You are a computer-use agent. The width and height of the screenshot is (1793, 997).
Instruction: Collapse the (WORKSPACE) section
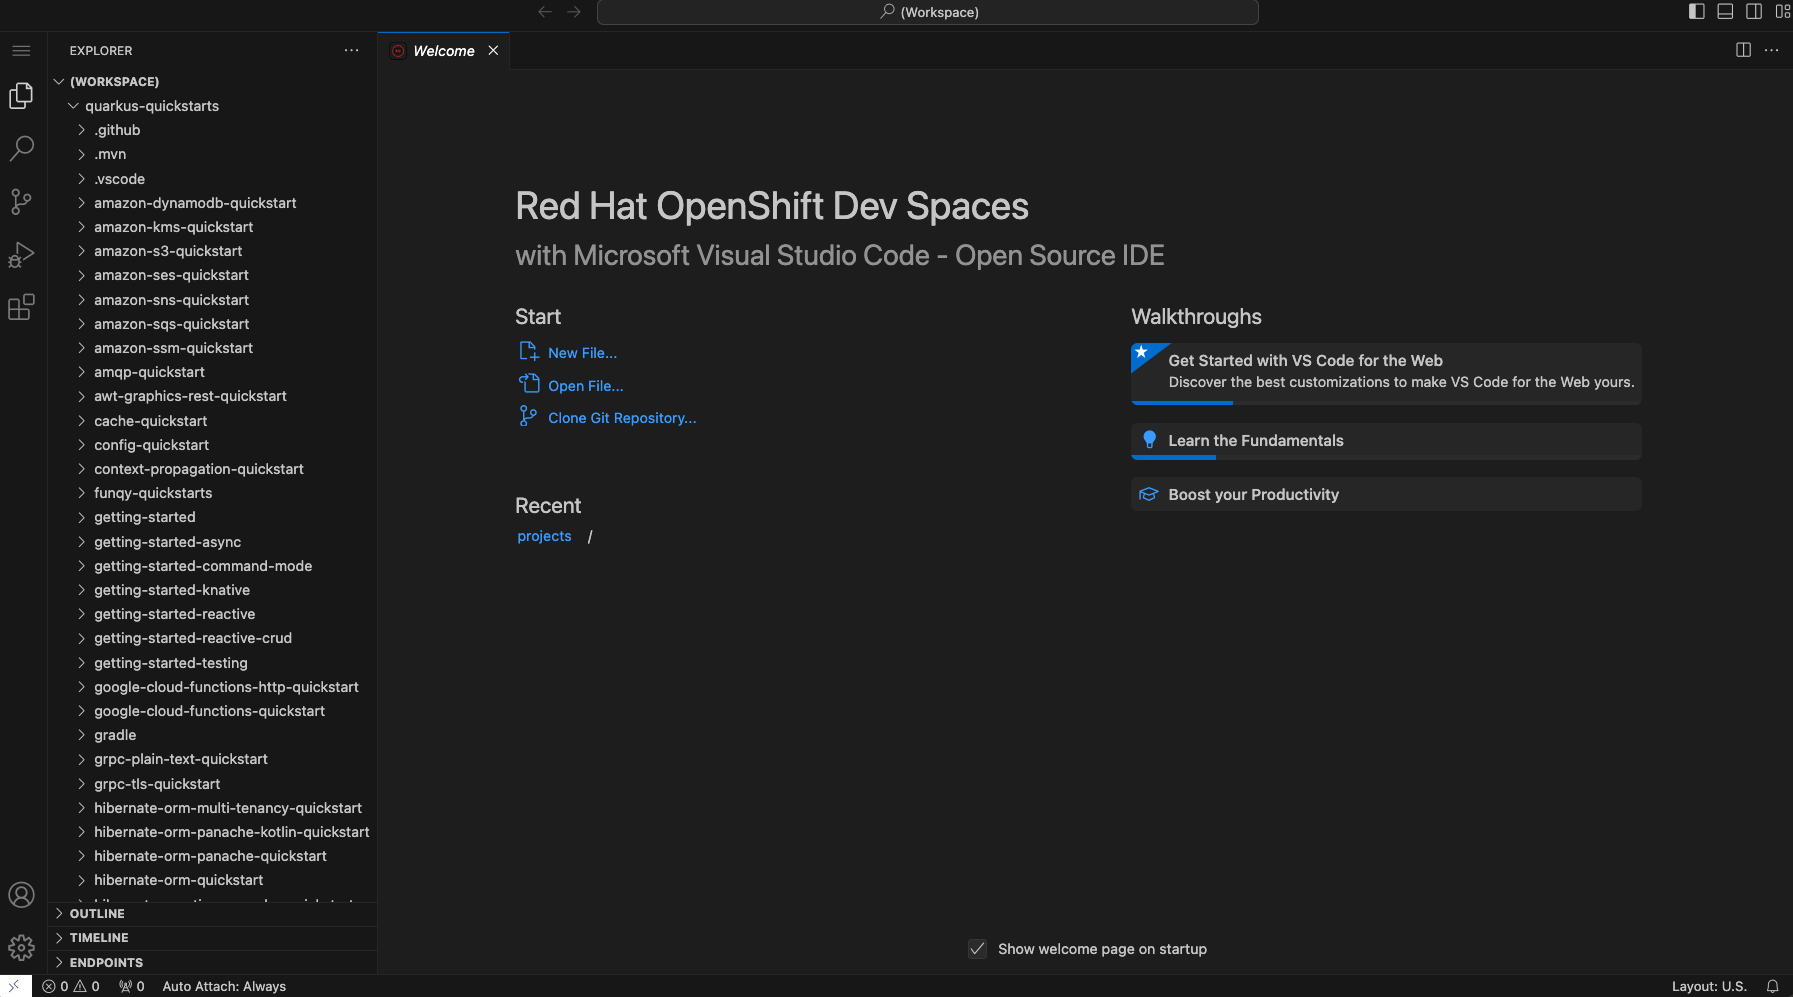59,82
